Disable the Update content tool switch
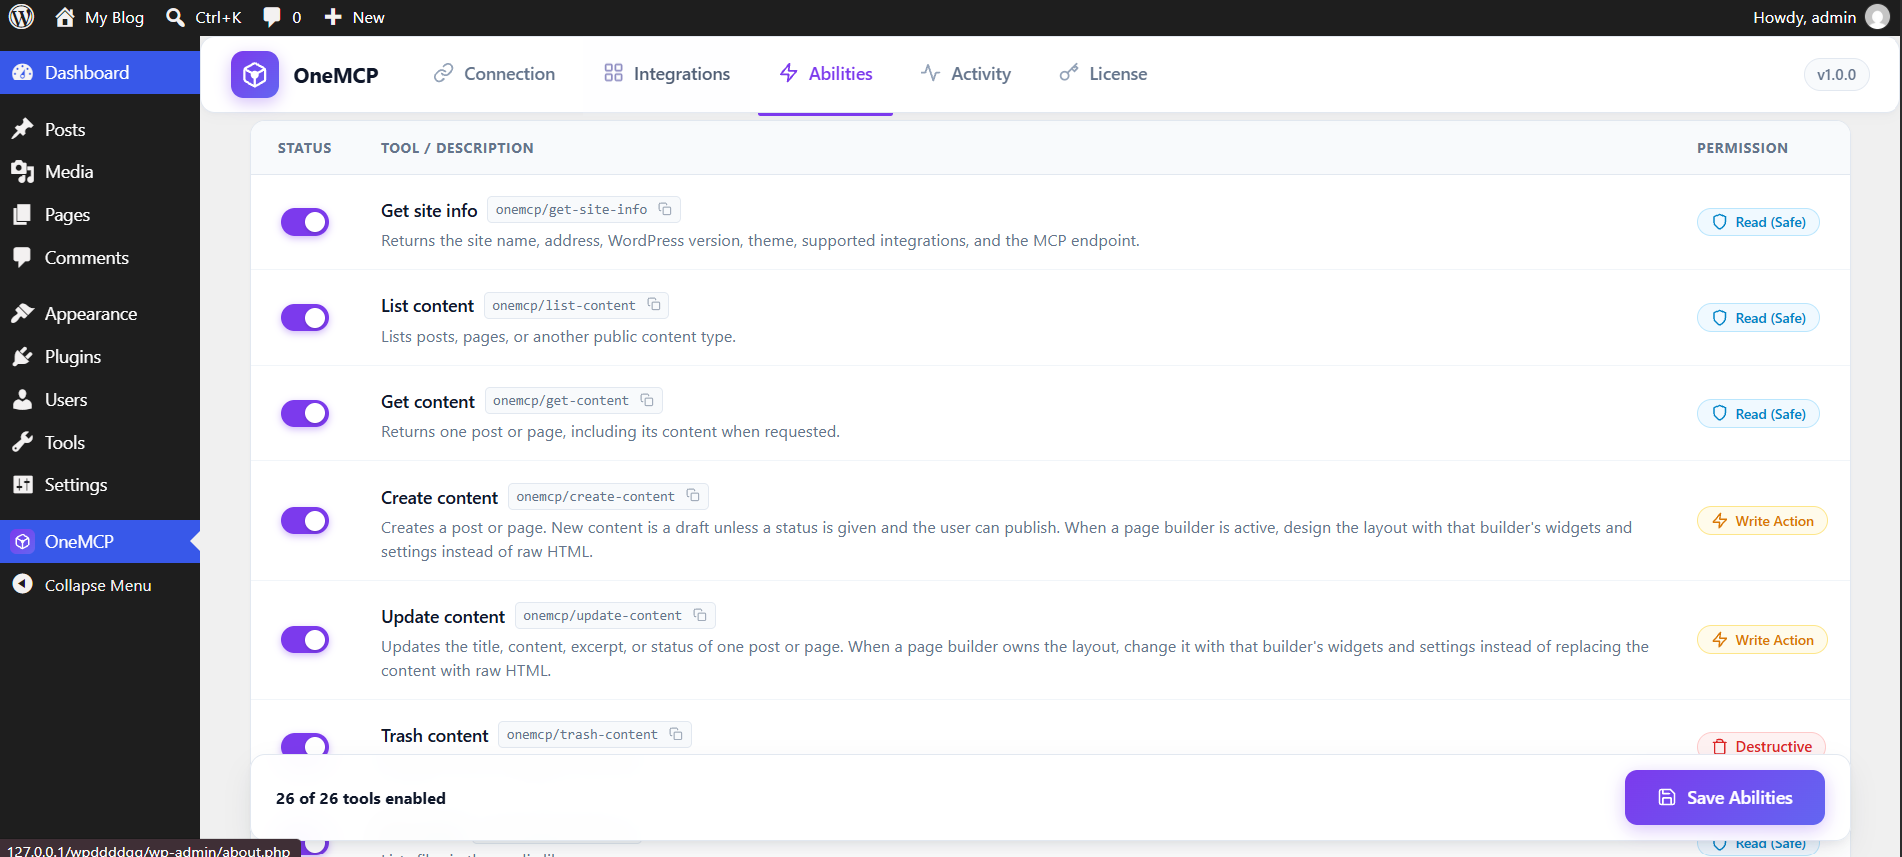The height and width of the screenshot is (857, 1902). [x=305, y=639]
